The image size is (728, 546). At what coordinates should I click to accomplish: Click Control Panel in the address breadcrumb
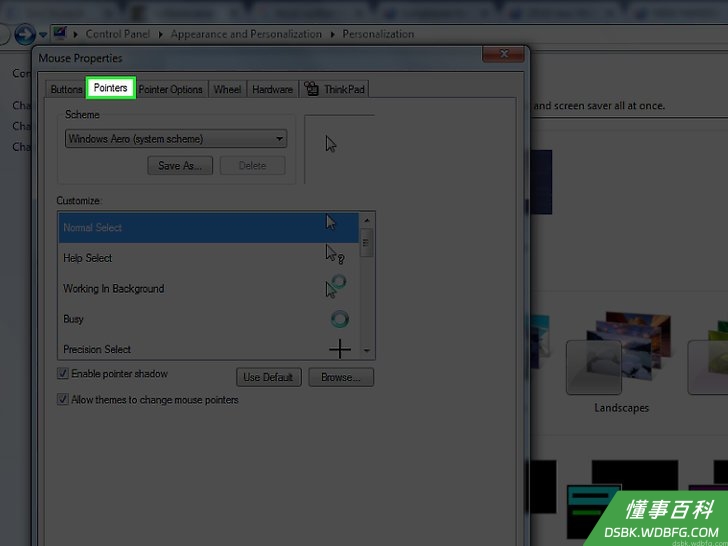118,34
